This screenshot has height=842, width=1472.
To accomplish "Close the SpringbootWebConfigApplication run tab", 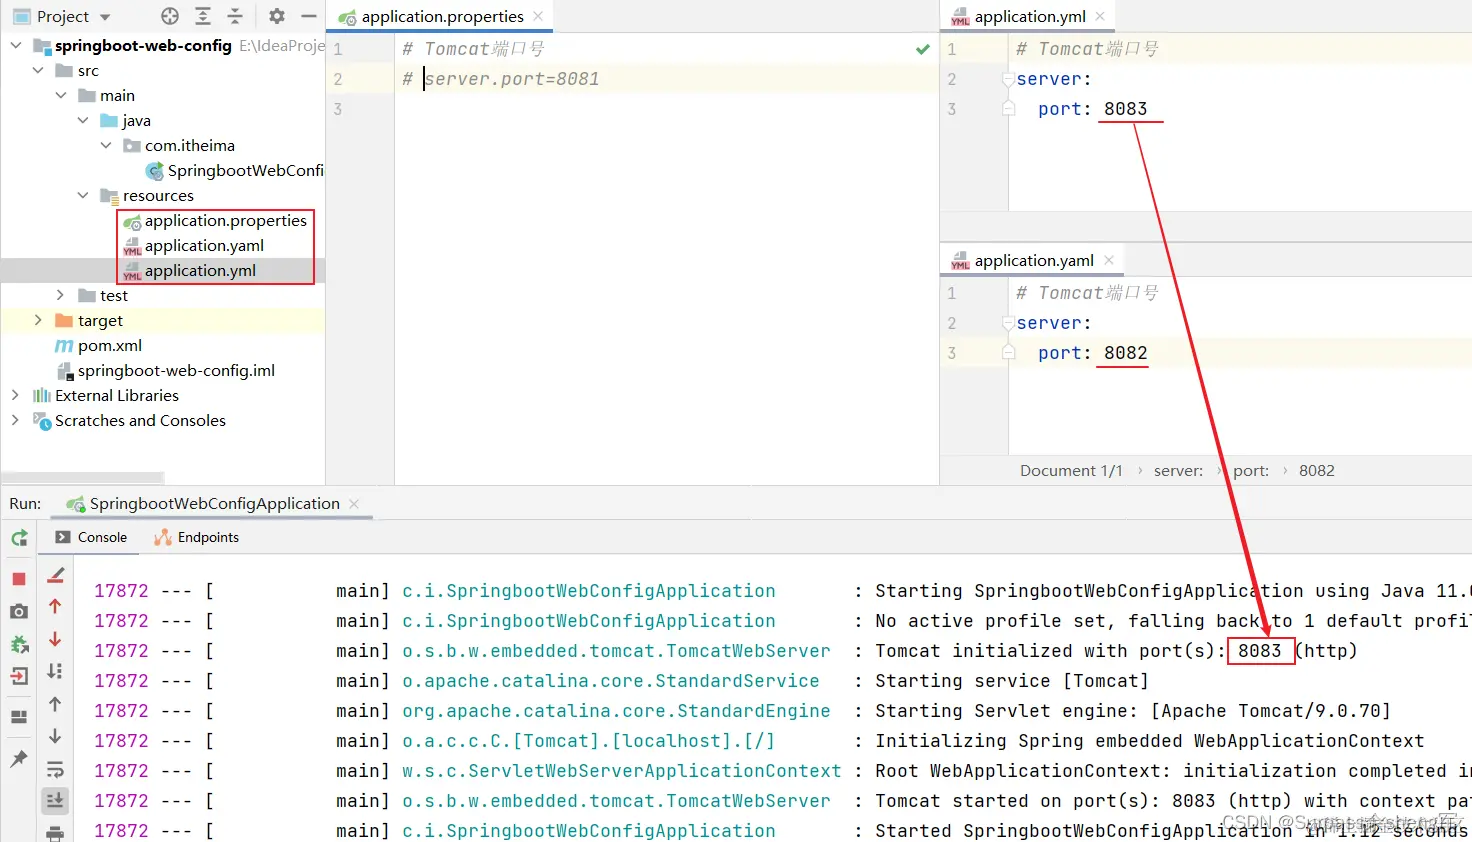I will pos(354,503).
